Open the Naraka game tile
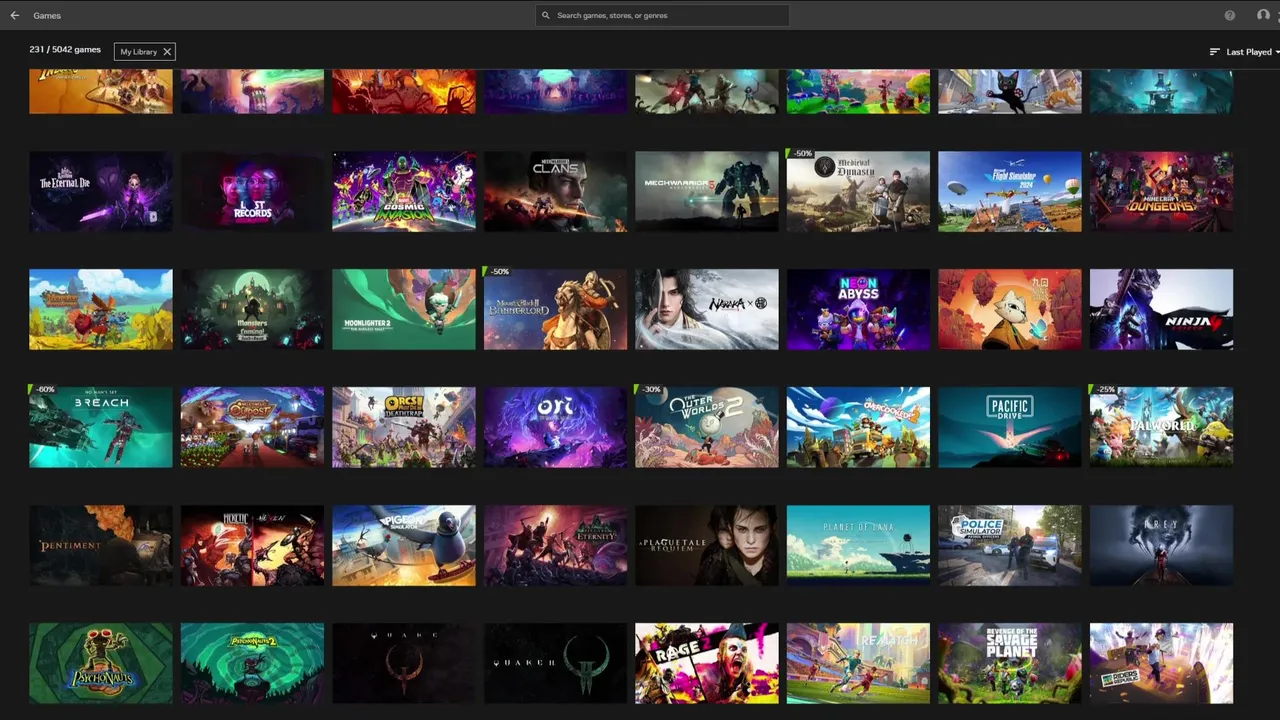Image resolution: width=1280 pixels, height=720 pixels. point(707,309)
